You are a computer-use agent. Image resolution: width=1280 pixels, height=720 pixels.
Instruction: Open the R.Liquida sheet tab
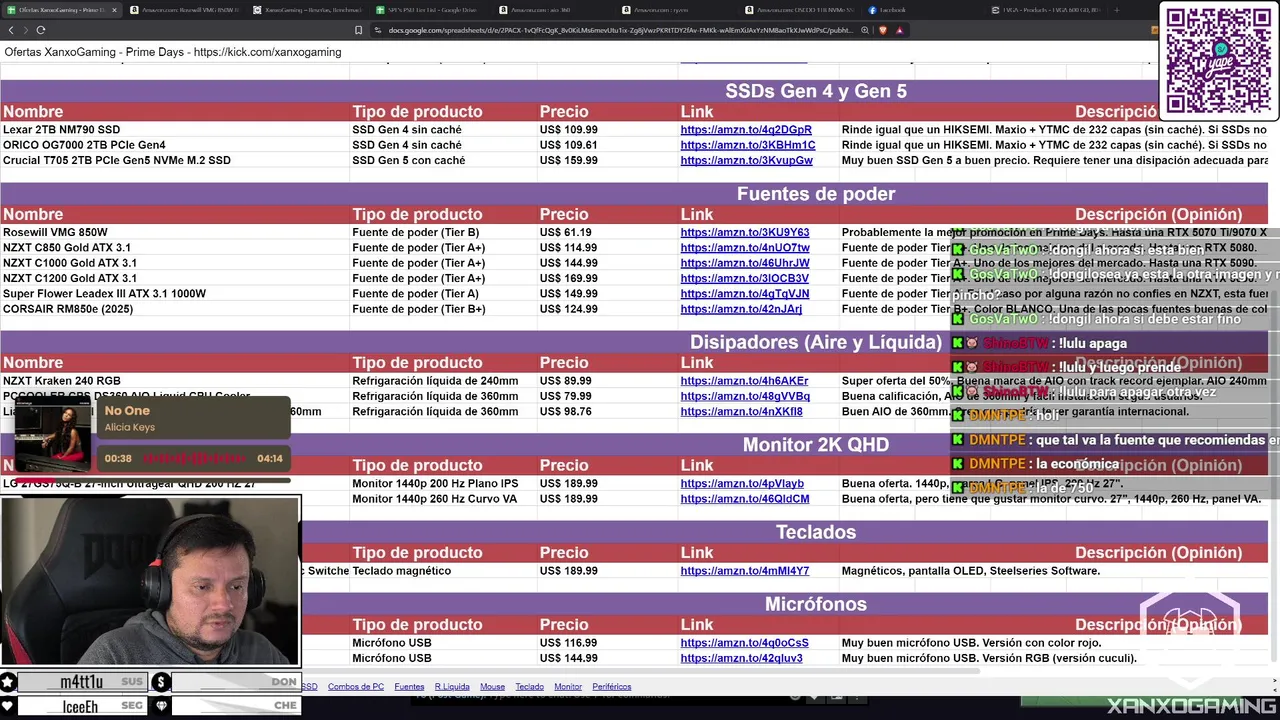pyautogui.click(x=452, y=687)
